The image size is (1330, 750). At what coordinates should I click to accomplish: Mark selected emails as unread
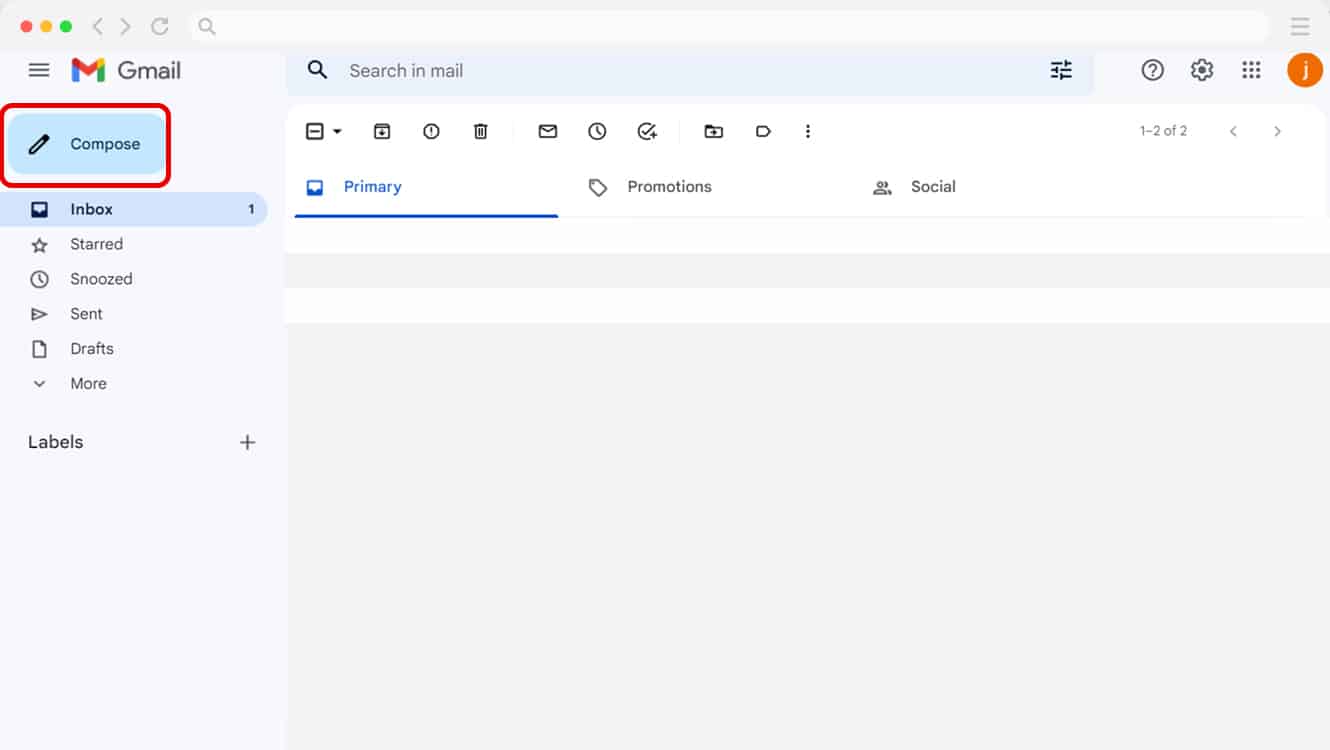coord(547,130)
